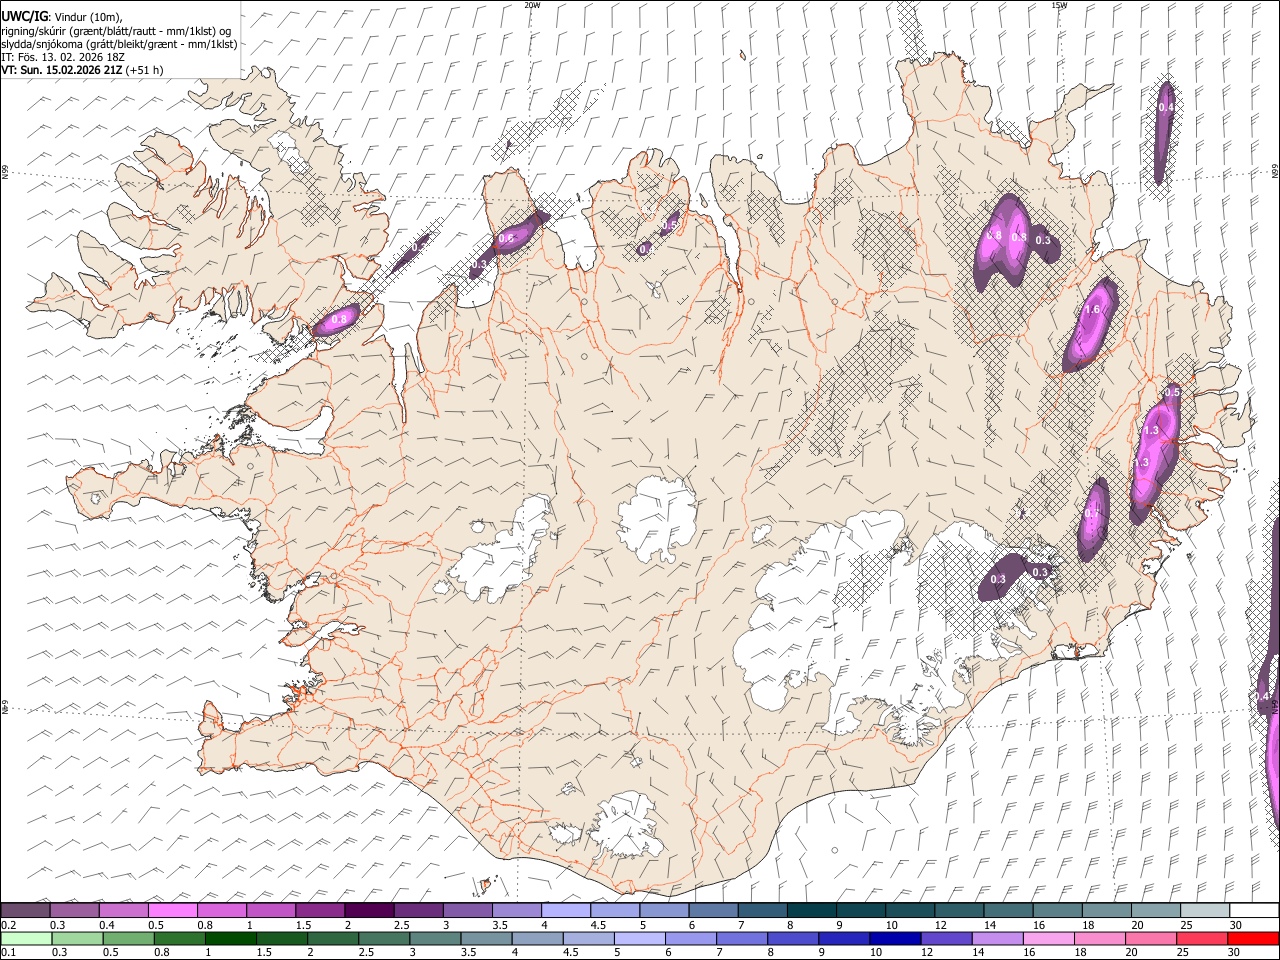This screenshot has height=960, width=1280.
Task: Click the '(+51 h)' forecast offset
Action: pyautogui.click(x=145, y=70)
